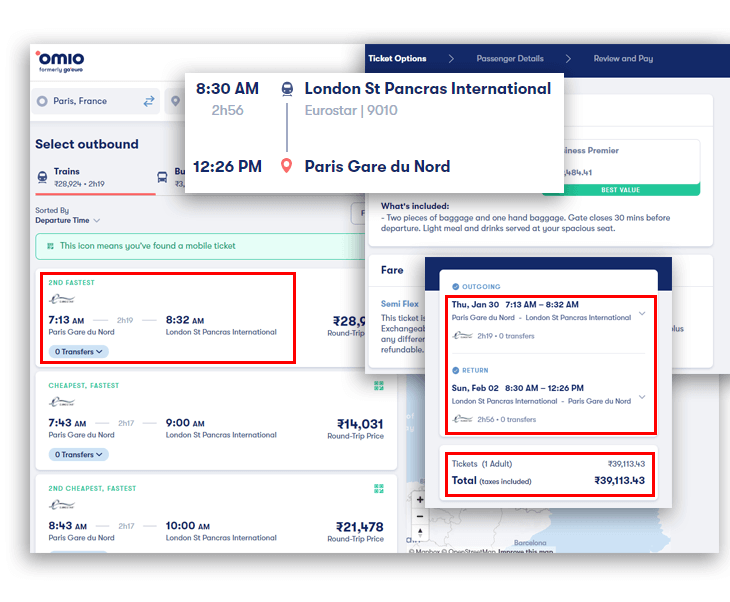Image resolution: width=730 pixels, height=602 pixels.
Task: Click Eurostar logo in outgoing summary
Action: [x=462, y=336]
